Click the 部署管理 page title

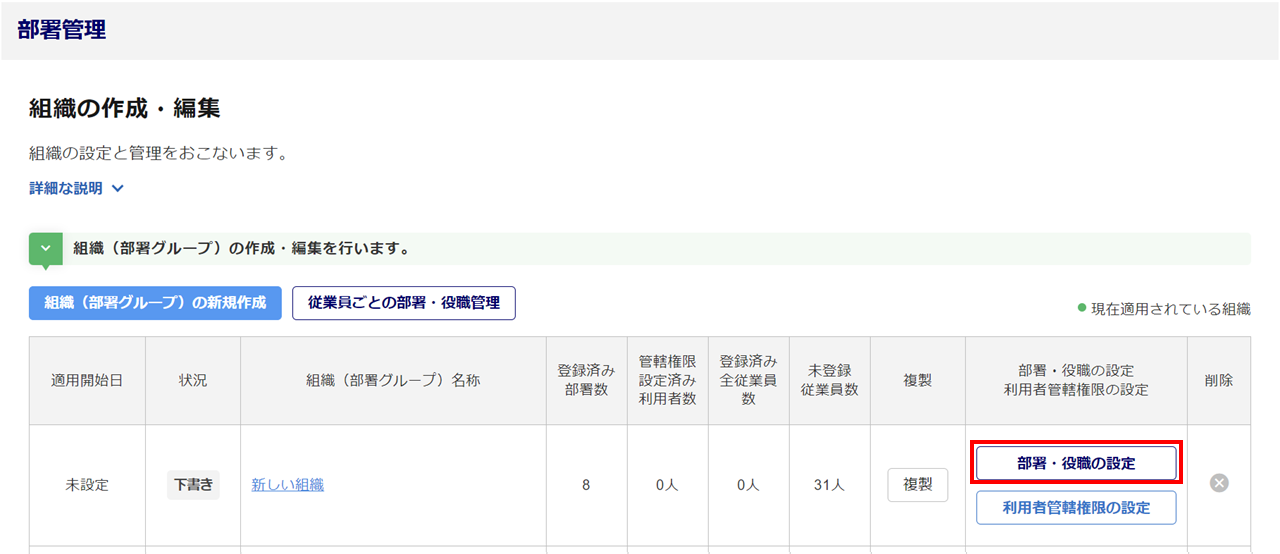(62, 30)
